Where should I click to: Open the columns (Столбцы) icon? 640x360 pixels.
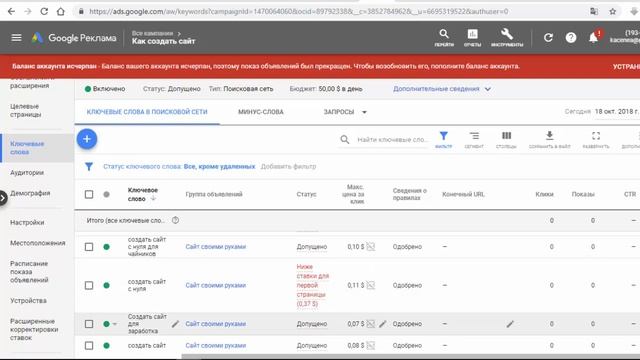(506, 139)
